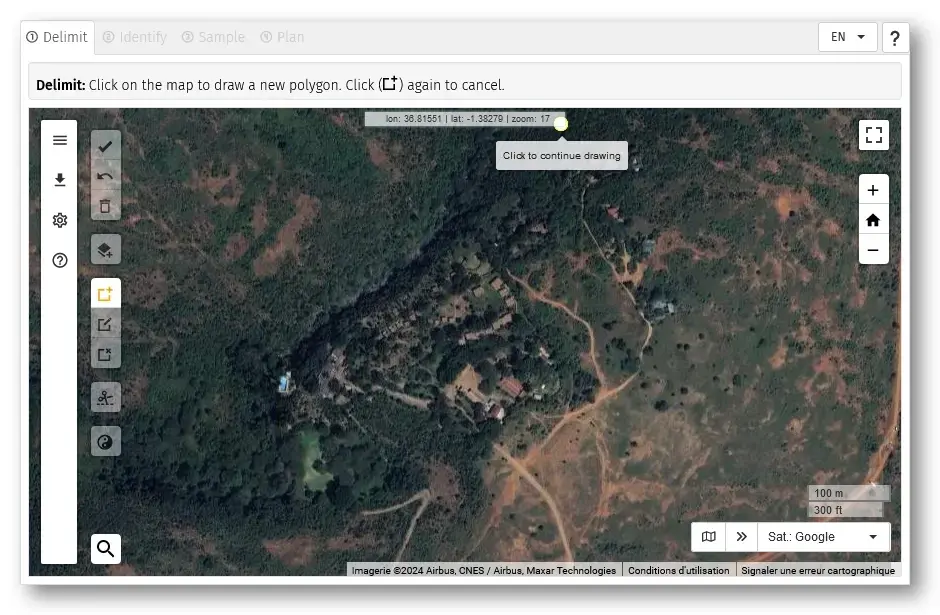The height and width of the screenshot is (615, 940).
Task: Select the edit polygon tool
Action: pos(105,324)
